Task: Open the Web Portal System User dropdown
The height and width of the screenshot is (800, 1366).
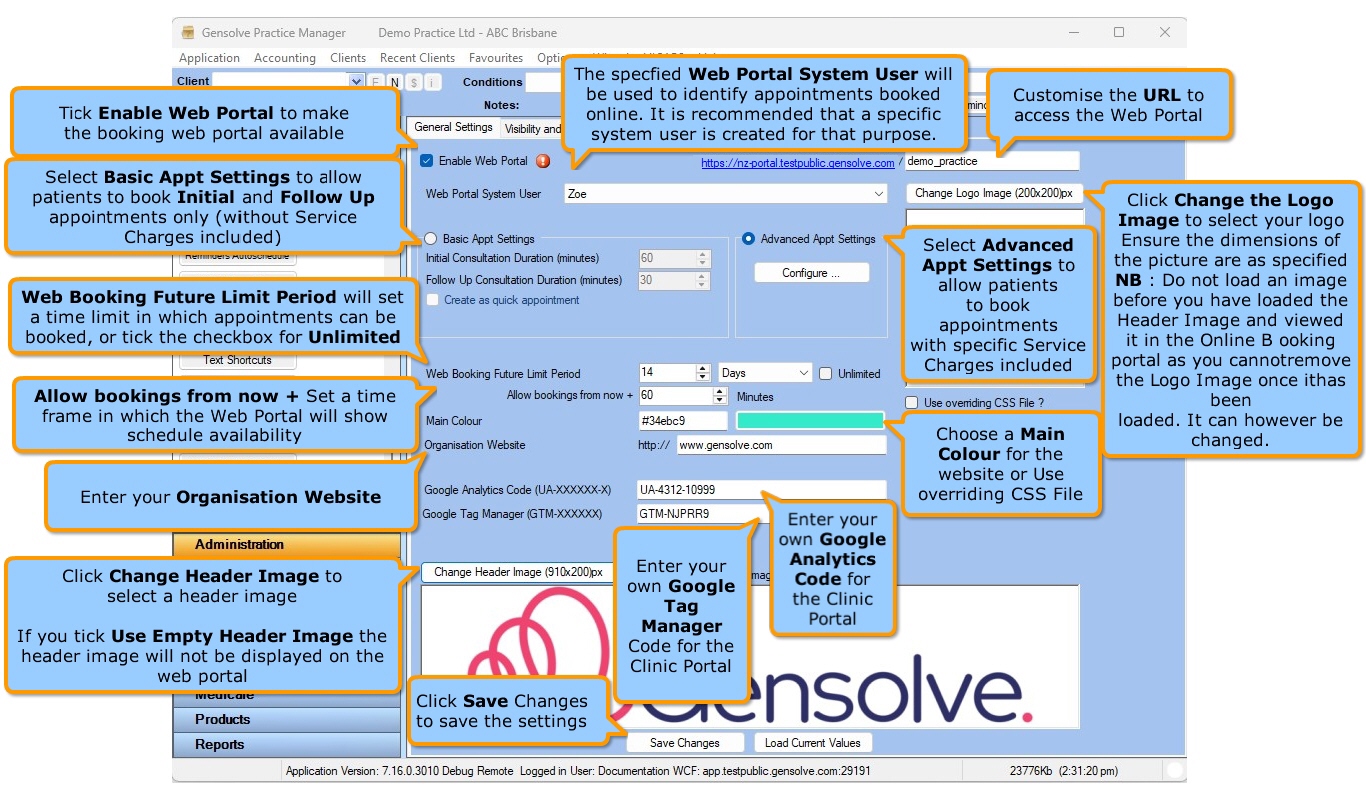Action: [878, 194]
